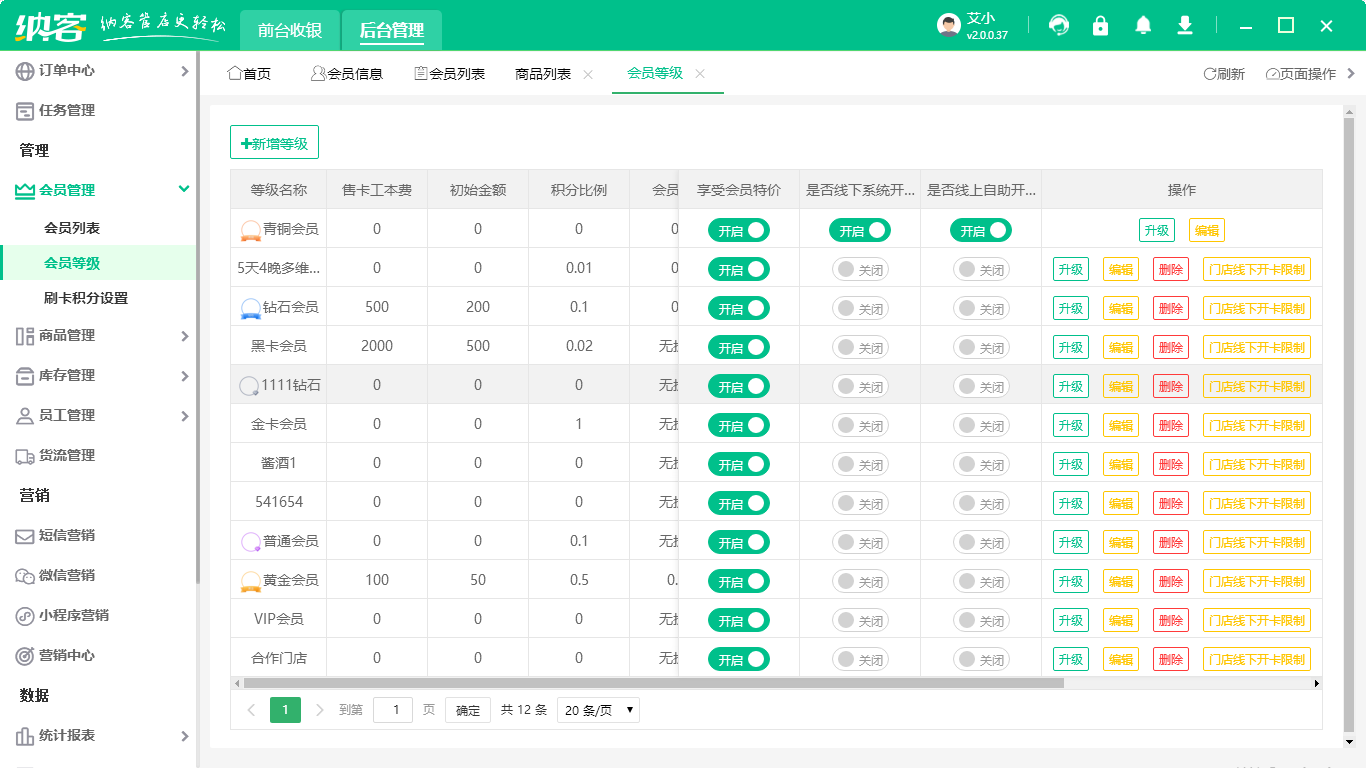Disable 享受会员特价 for 黑卡会员
This screenshot has height=768, width=1366.
click(x=738, y=347)
